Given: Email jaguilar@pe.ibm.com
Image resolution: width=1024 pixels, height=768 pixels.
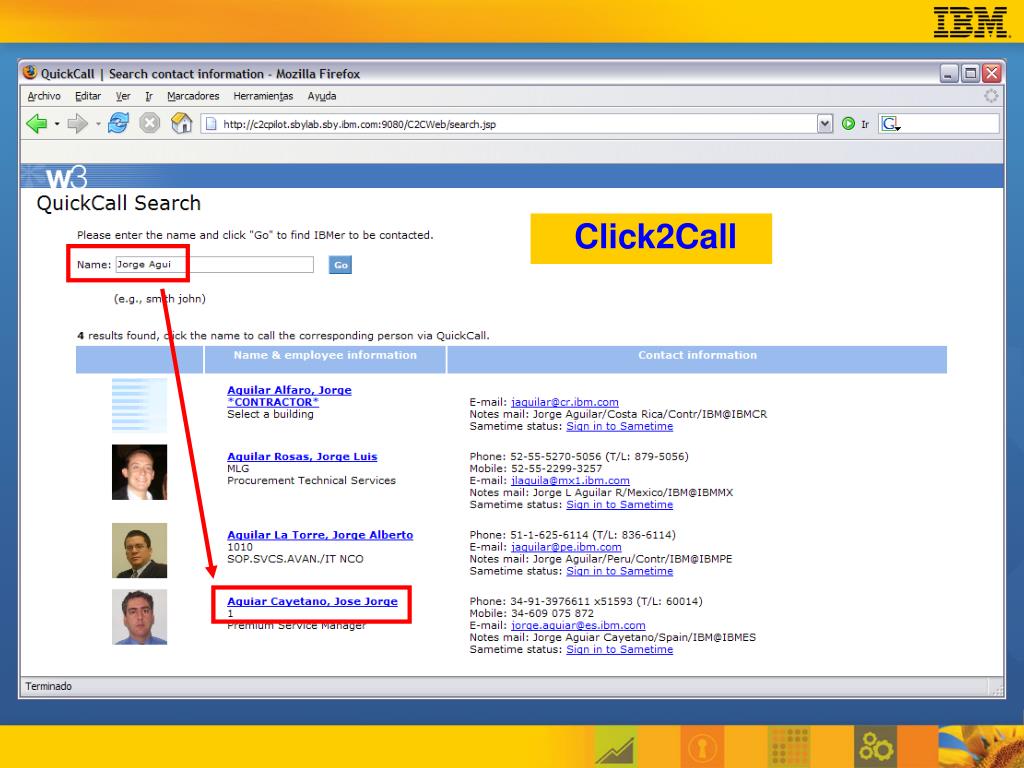Looking at the screenshot, I should [566, 547].
